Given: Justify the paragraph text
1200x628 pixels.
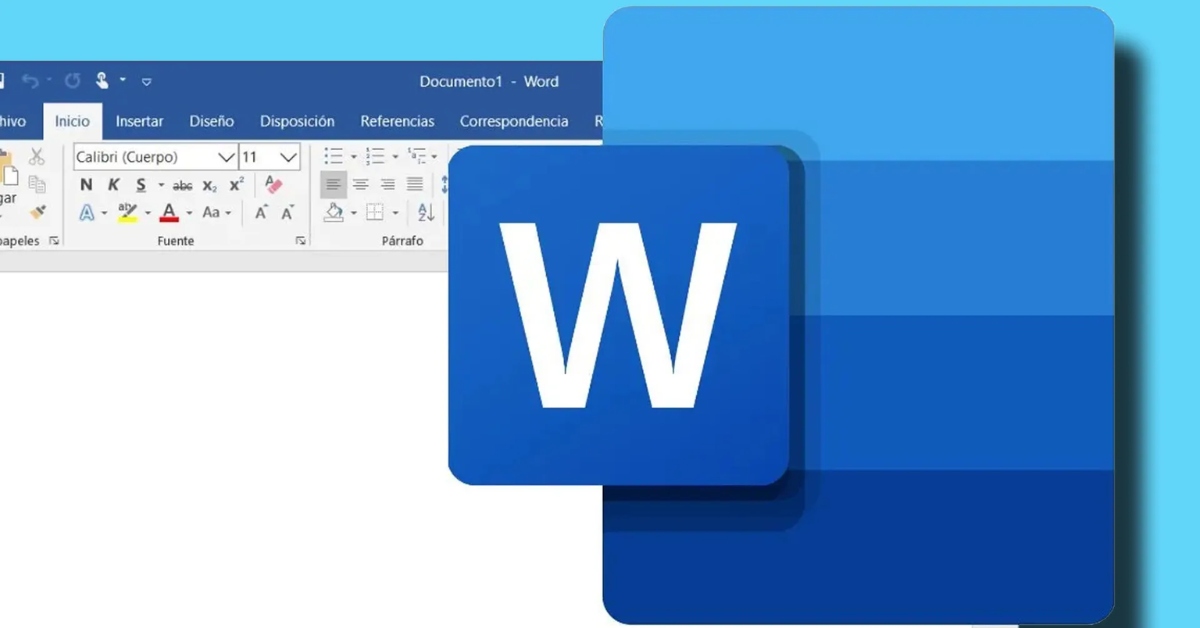Looking at the screenshot, I should click(414, 185).
